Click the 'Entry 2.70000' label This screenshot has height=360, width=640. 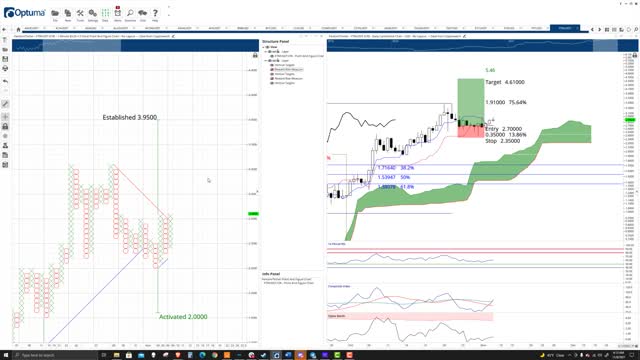click(x=503, y=129)
